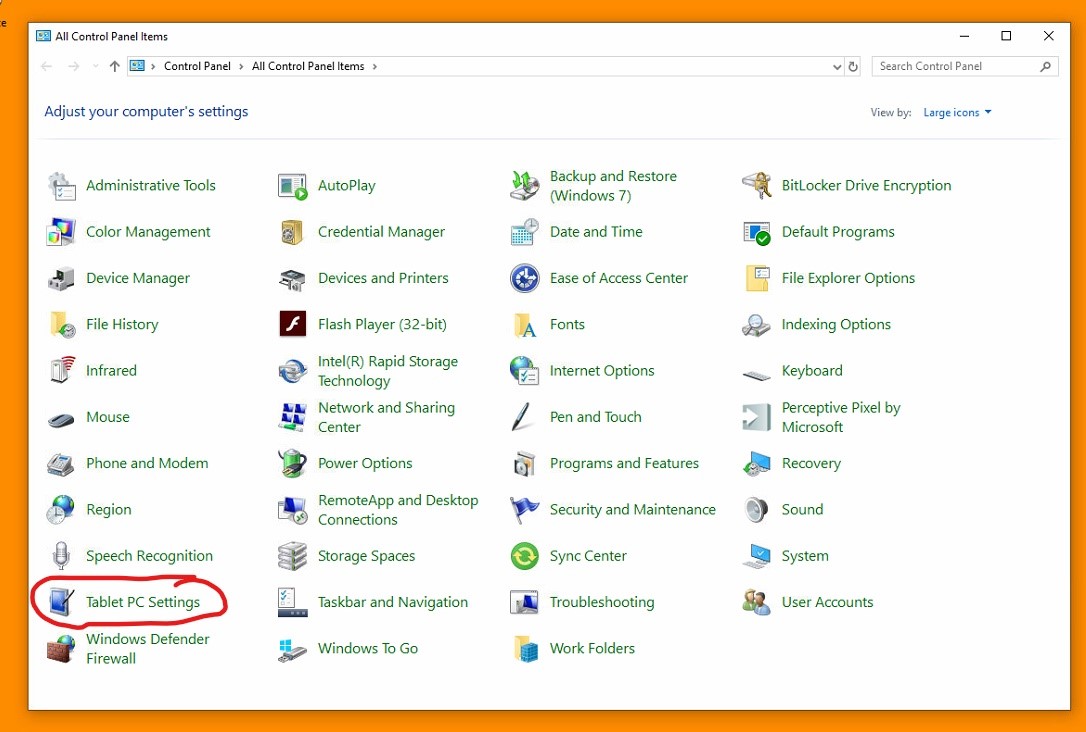The width and height of the screenshot is (1086, 732).
Task: Open the Flash Player (32-bit) icon
Action: (x=292, y=324)
